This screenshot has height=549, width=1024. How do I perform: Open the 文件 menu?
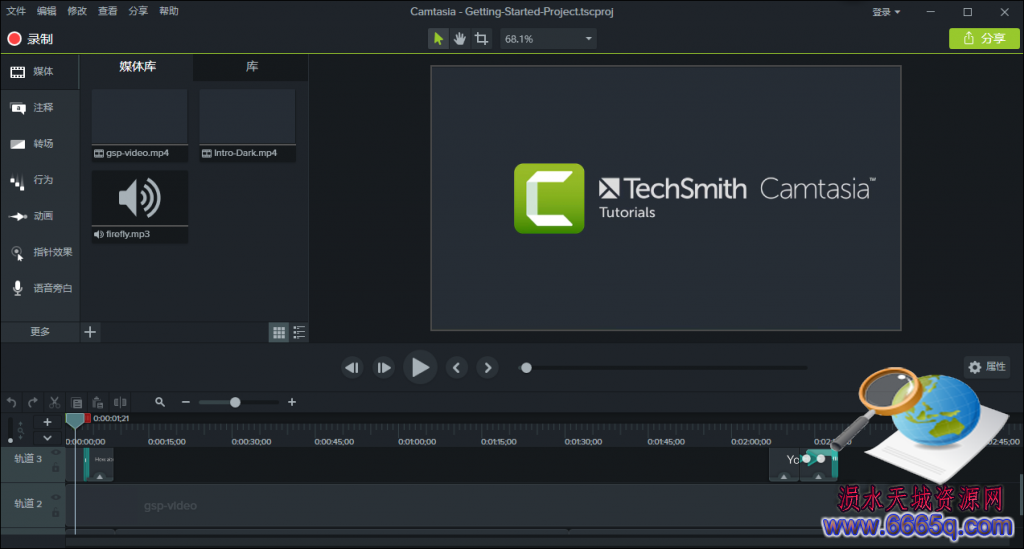pyautogui.click(x=16, y=11)
